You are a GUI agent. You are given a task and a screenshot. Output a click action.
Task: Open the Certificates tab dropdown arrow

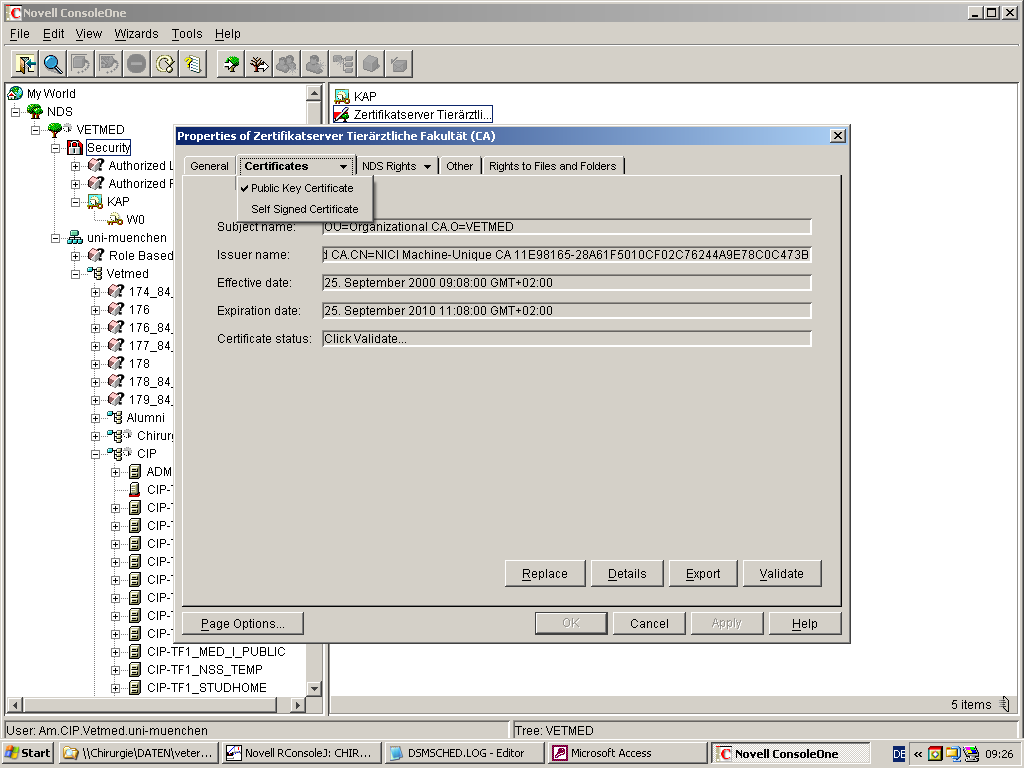click(343, 167)
